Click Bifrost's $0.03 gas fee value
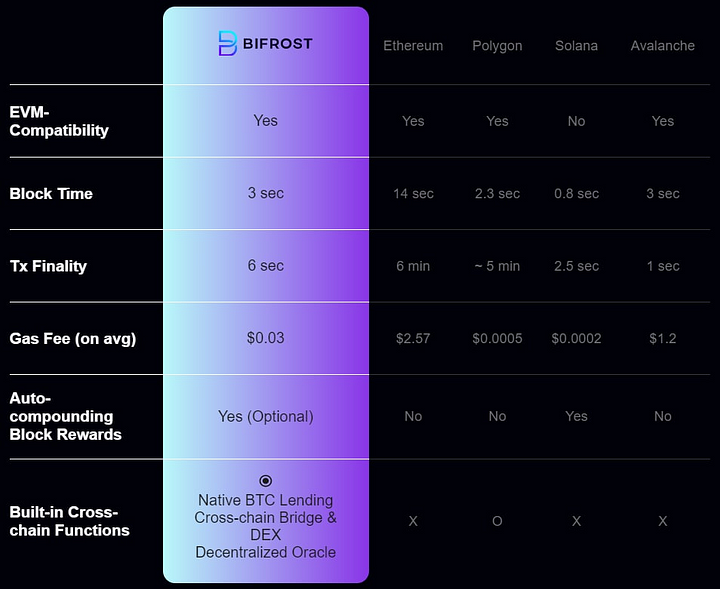Image resolution: width=720 pixels, height=589 pixels. click(265, 338)
